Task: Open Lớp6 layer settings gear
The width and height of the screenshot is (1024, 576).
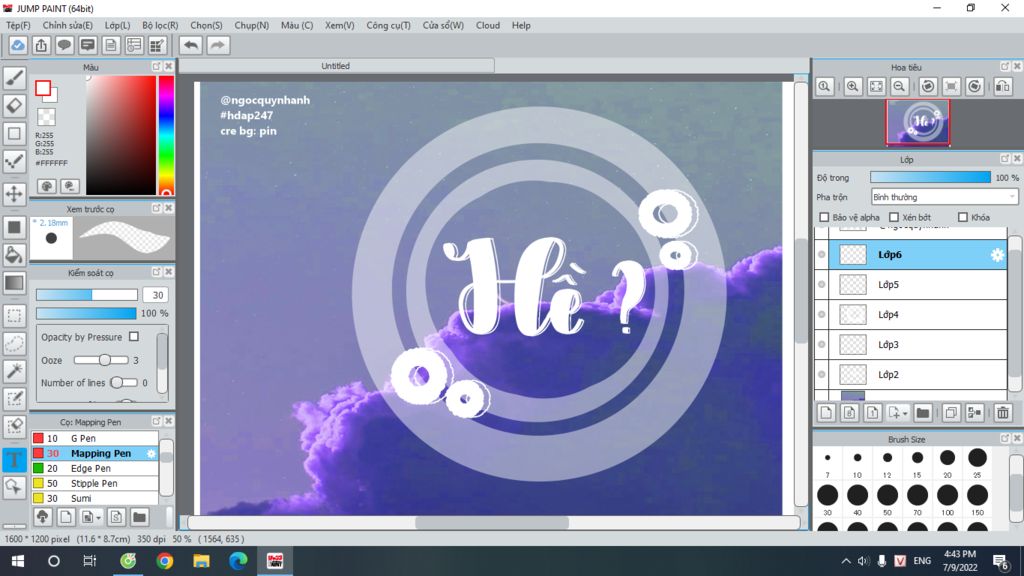Action: coord(997,255)
